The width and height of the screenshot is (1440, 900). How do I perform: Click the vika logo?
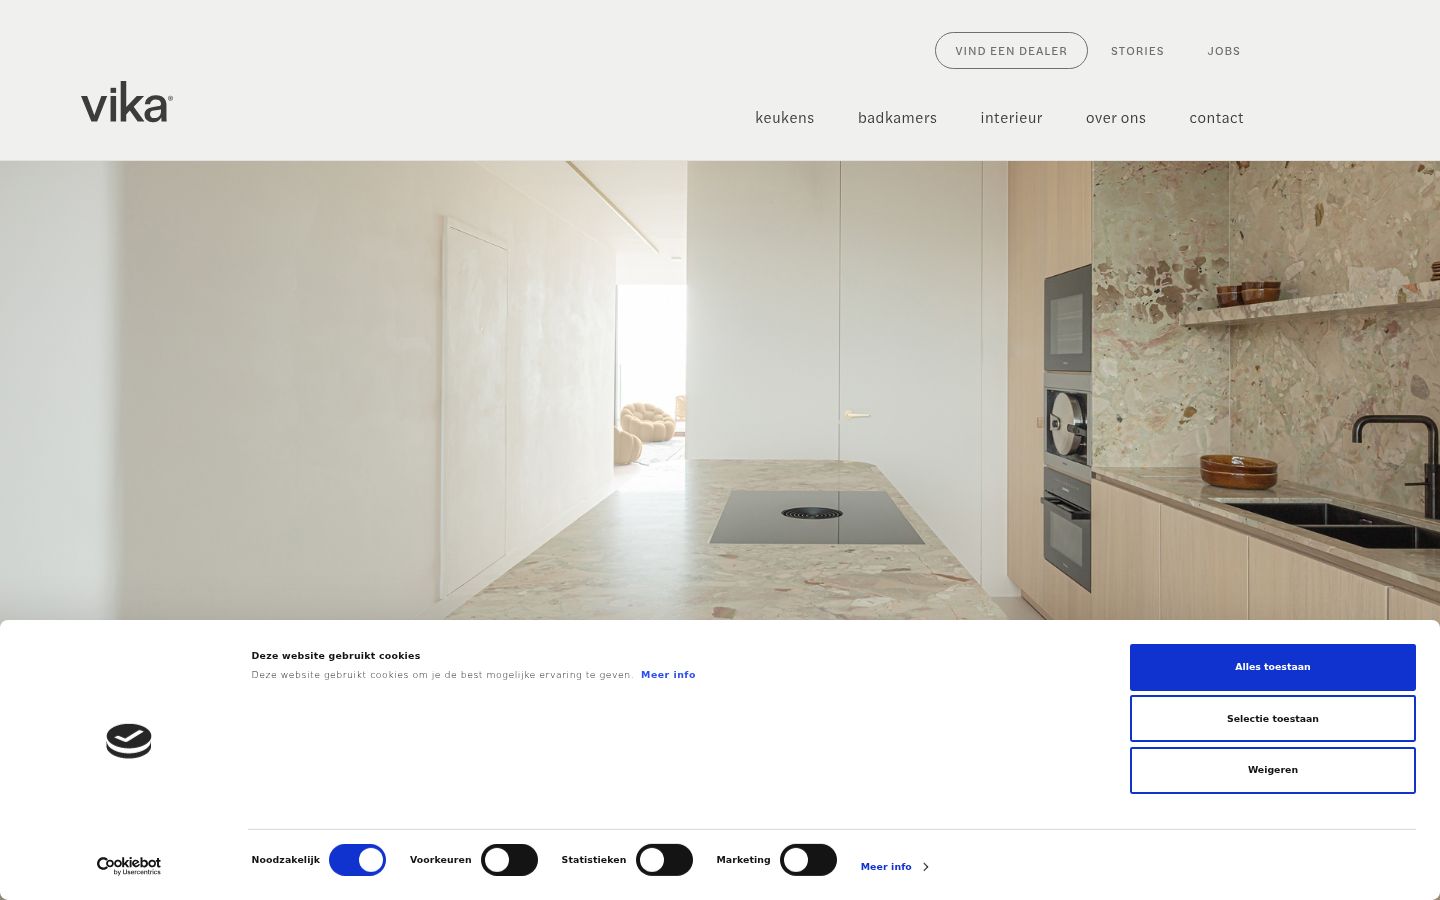click(x=127, y=102)
